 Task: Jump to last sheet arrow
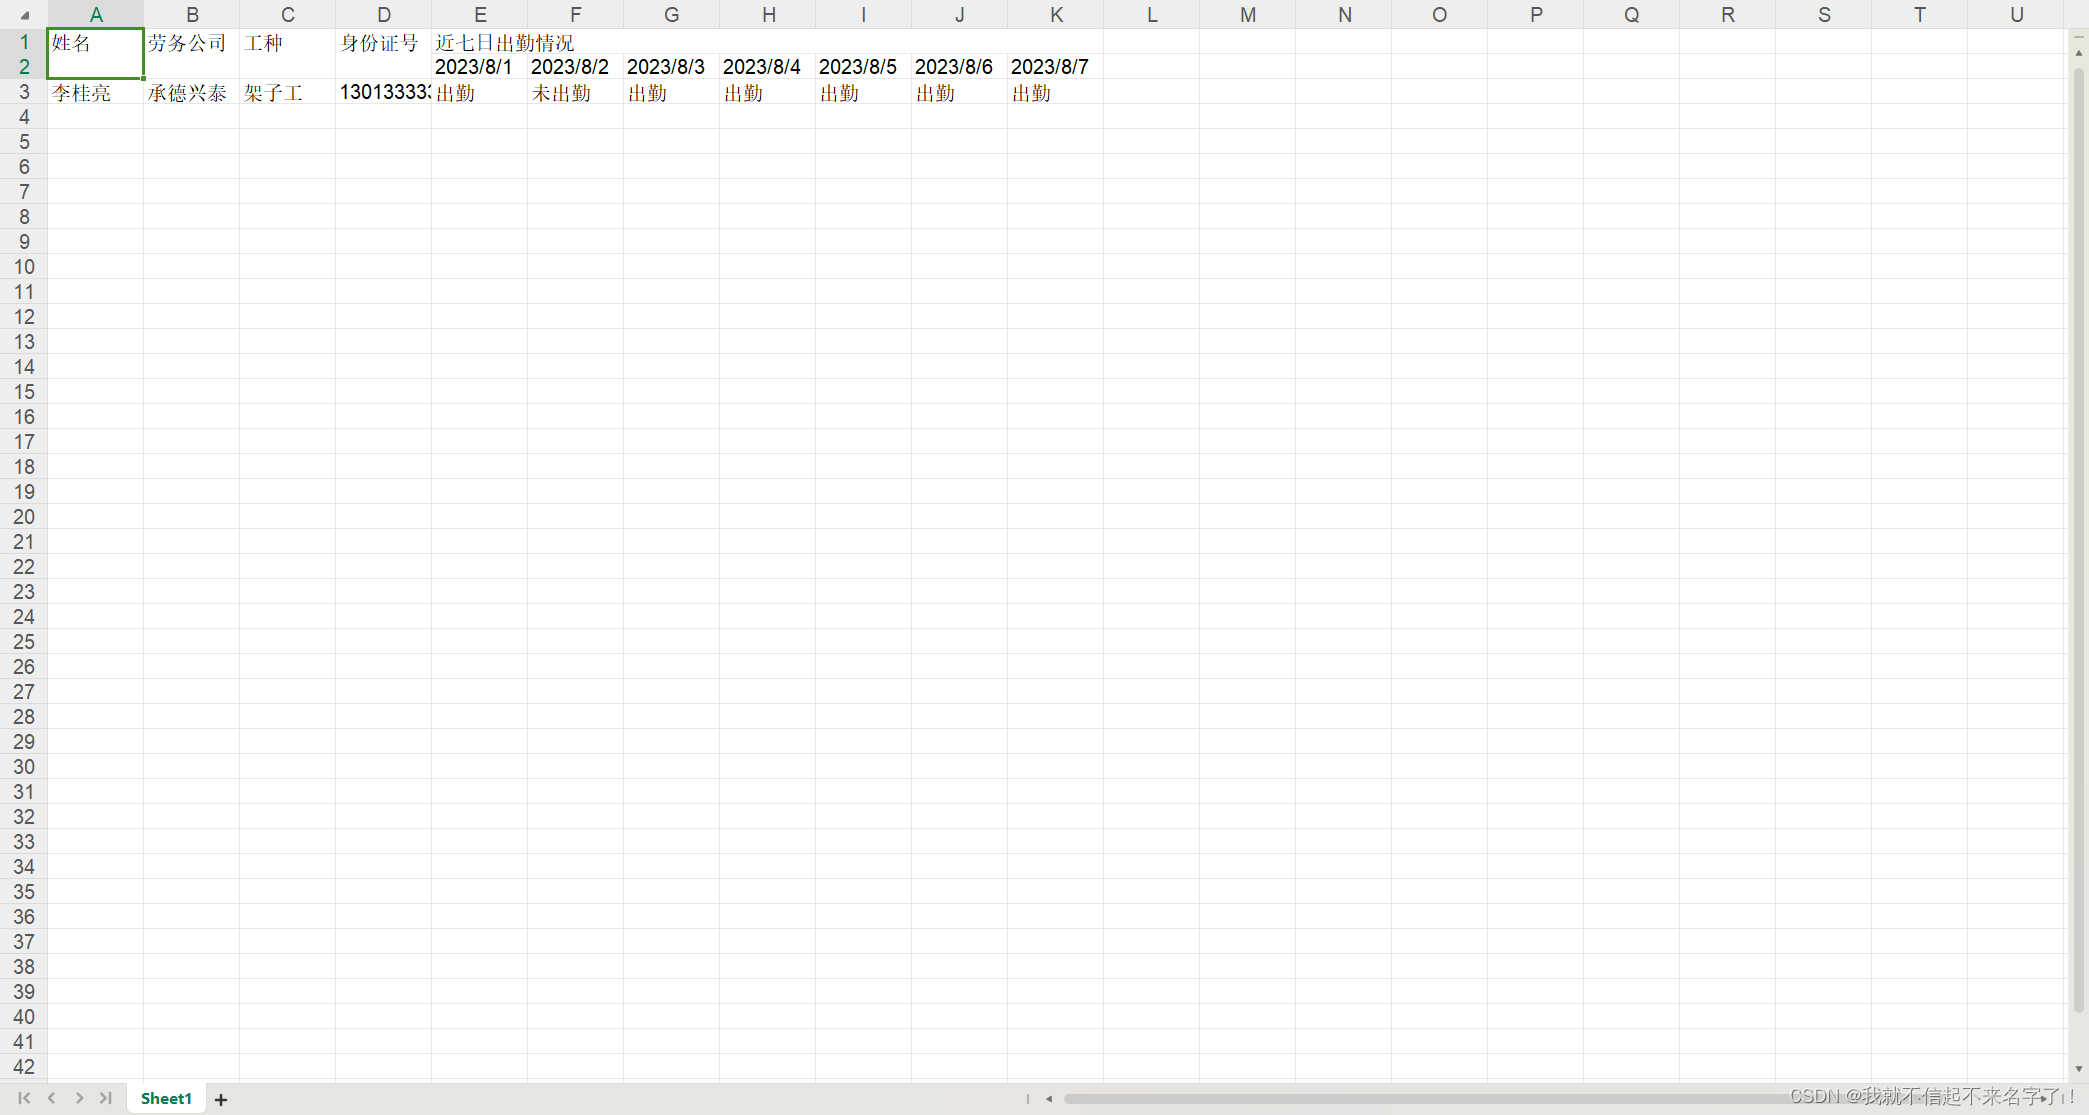pyautogui.click(x=106, y=1098)
